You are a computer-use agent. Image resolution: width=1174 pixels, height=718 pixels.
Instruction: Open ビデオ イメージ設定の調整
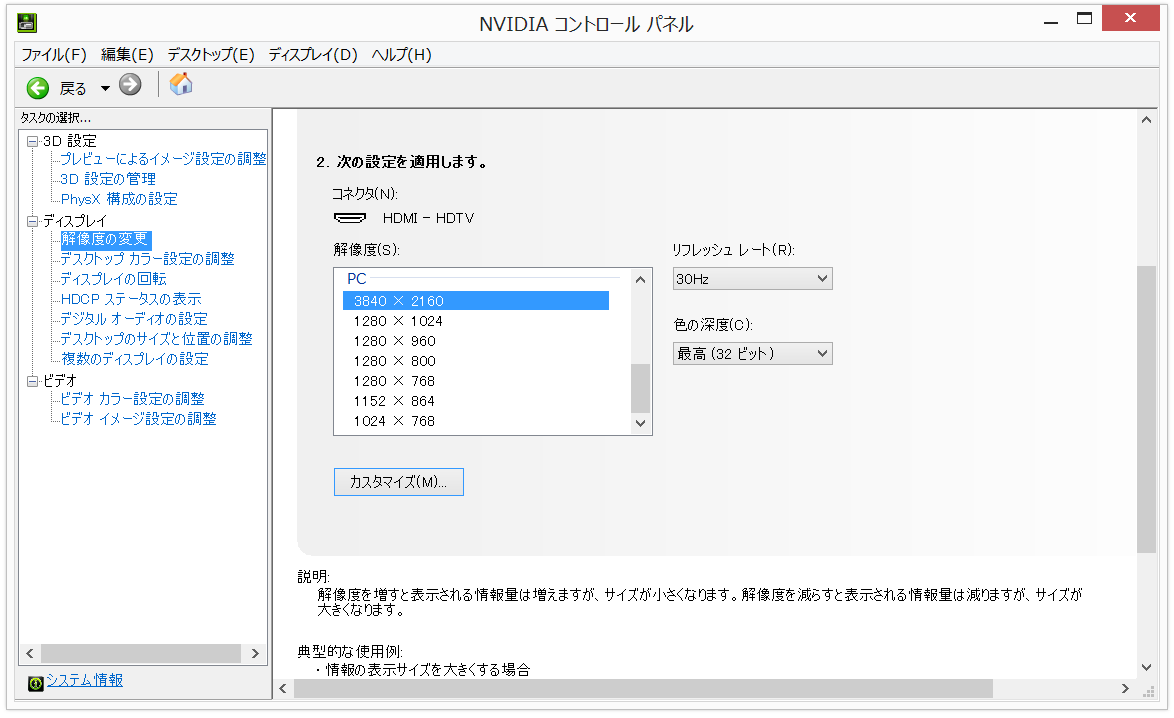coord(139,419)
